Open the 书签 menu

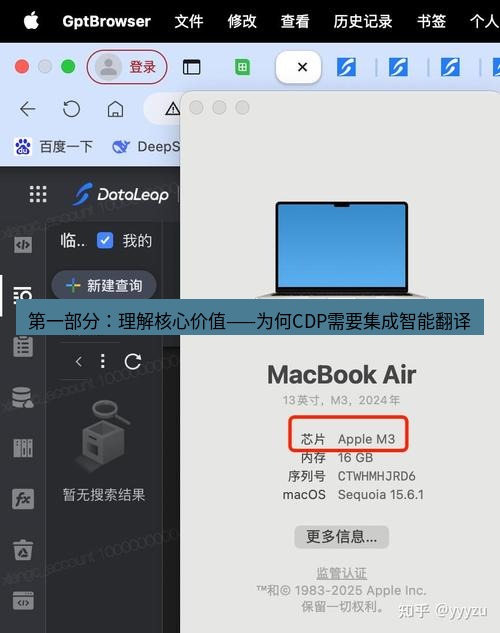coord(431,21)
